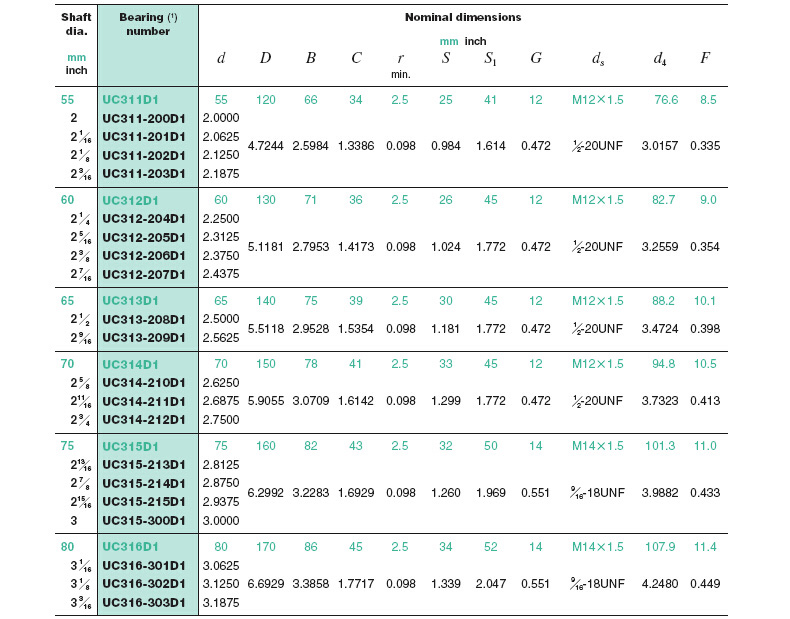Select the UC314D1 bearing number
The width and height of the screenshot is (790, 619).
click(130, 364)
